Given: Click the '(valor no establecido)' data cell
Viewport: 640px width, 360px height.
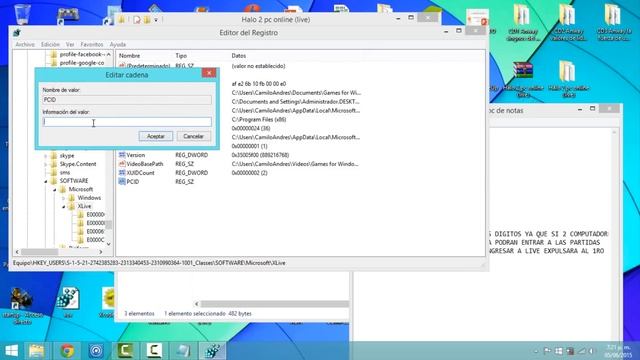Looking at the screenshot, I should click(x=258, y=66).
